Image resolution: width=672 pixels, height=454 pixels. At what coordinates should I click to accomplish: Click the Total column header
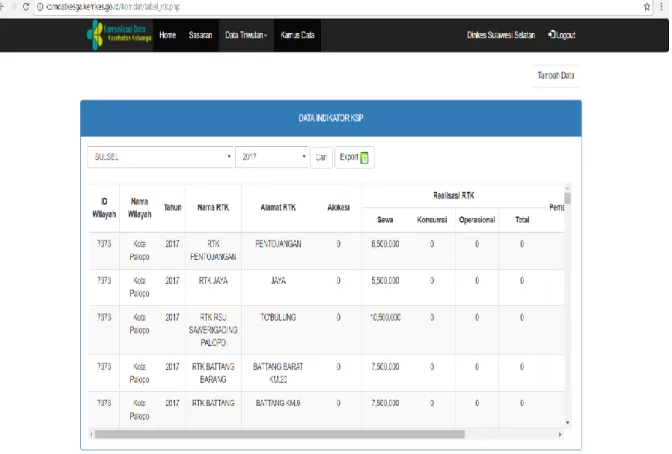[522, 220]
